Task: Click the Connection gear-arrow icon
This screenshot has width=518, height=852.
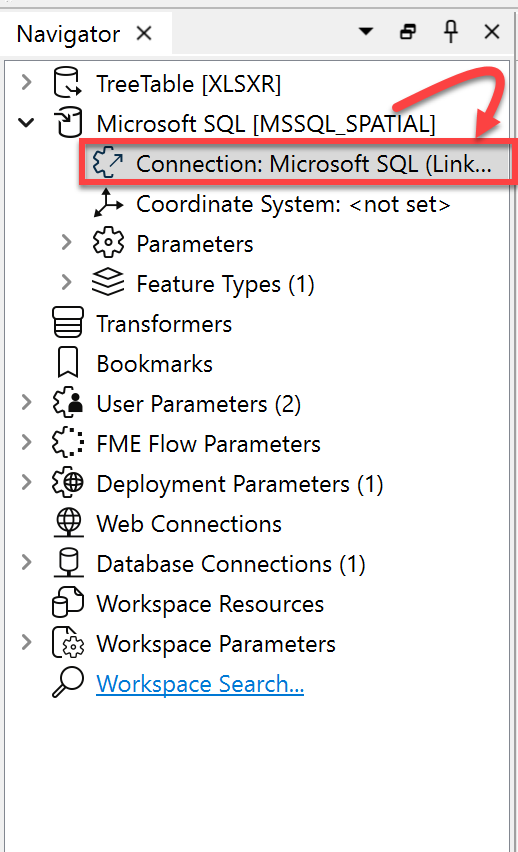Action: 108,162
